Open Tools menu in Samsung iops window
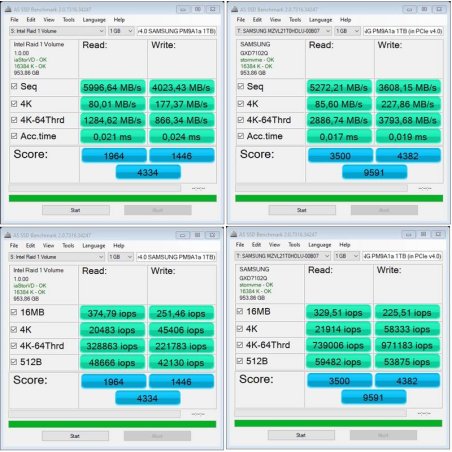The height and width of the screenshot is (452, 452). 294,245
